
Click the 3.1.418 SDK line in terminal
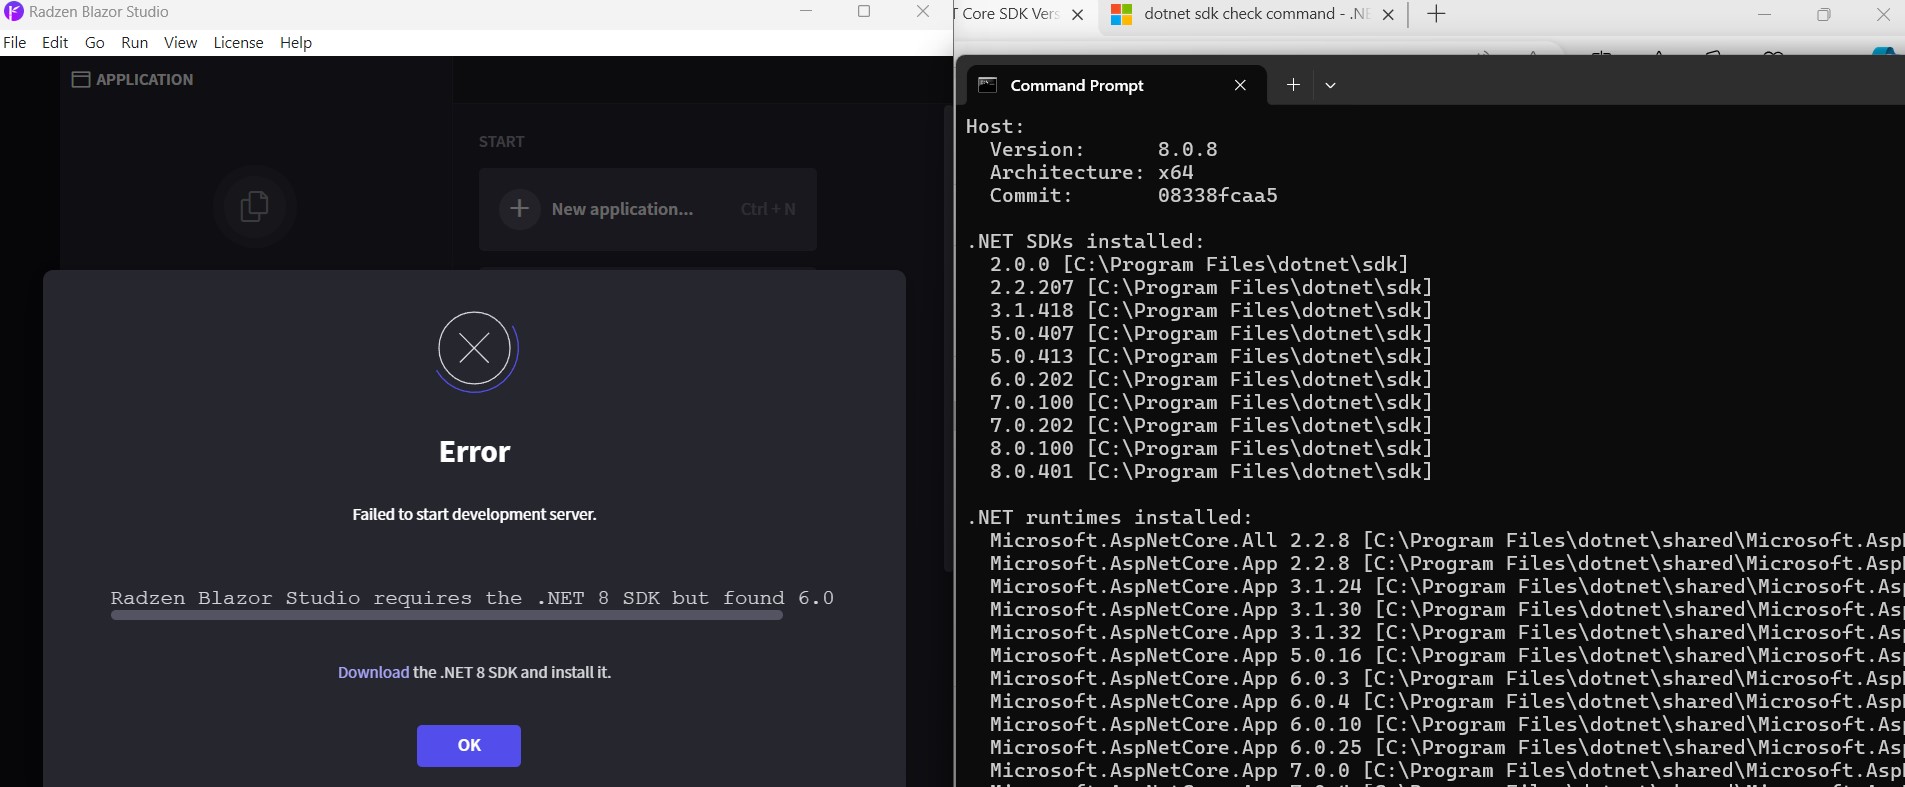[x=1211, y=310]
